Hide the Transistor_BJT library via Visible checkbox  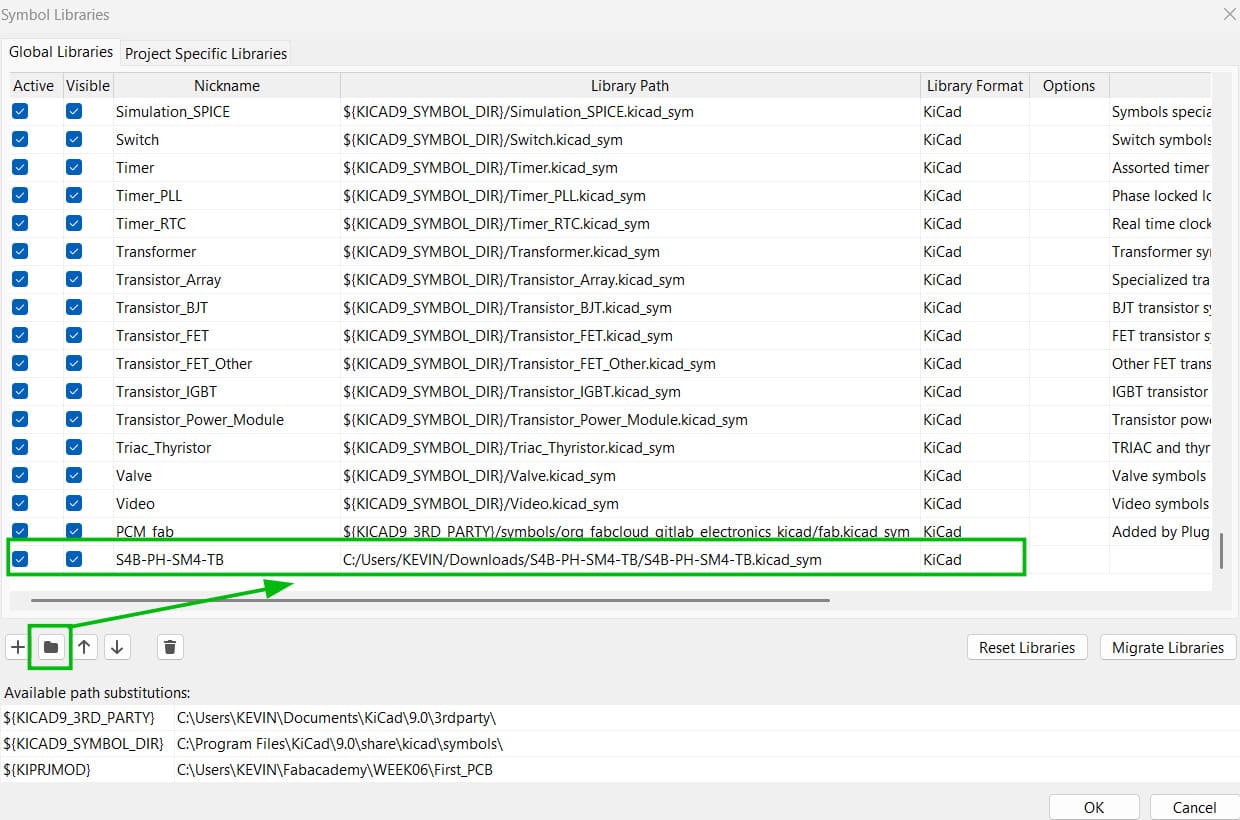pyautogui.click(x=73, y=307)
